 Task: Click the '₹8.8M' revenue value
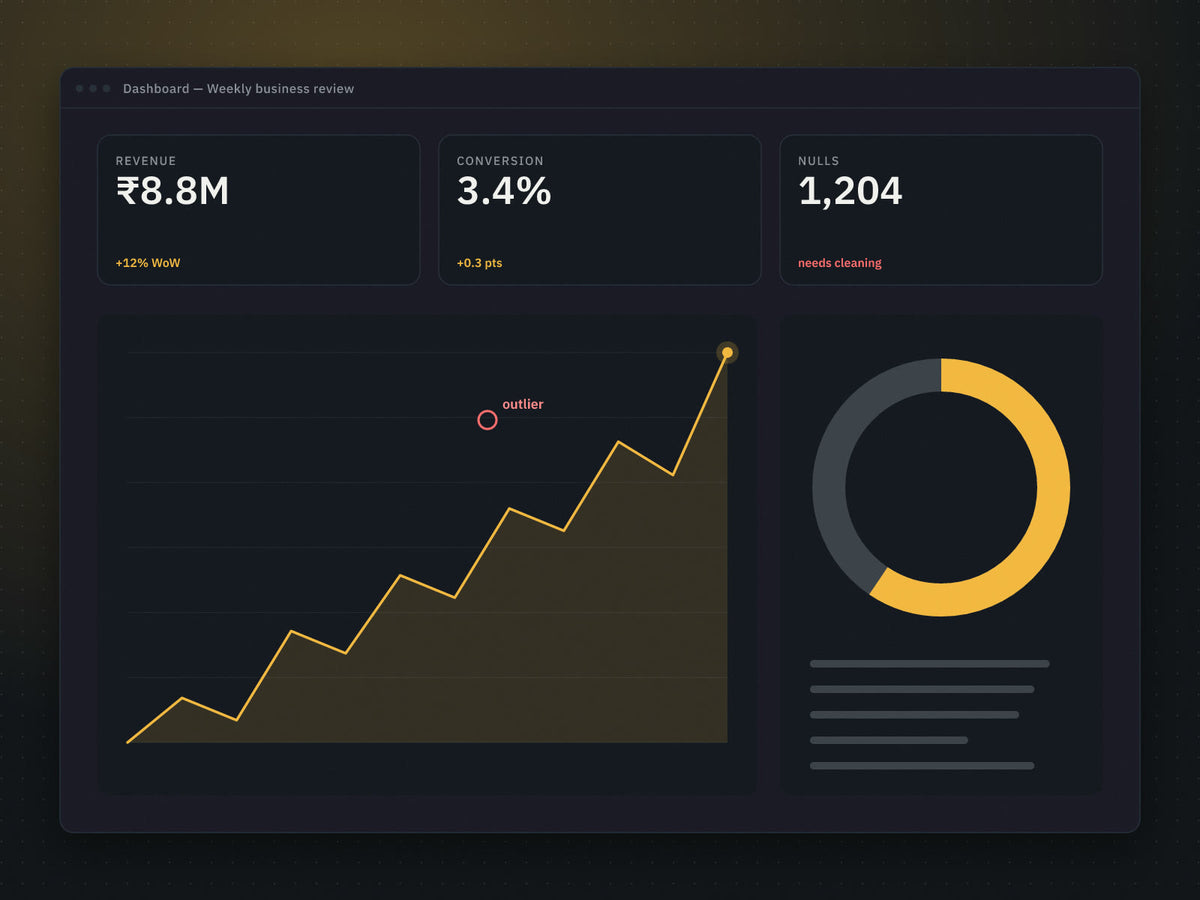tap(172, 191)
